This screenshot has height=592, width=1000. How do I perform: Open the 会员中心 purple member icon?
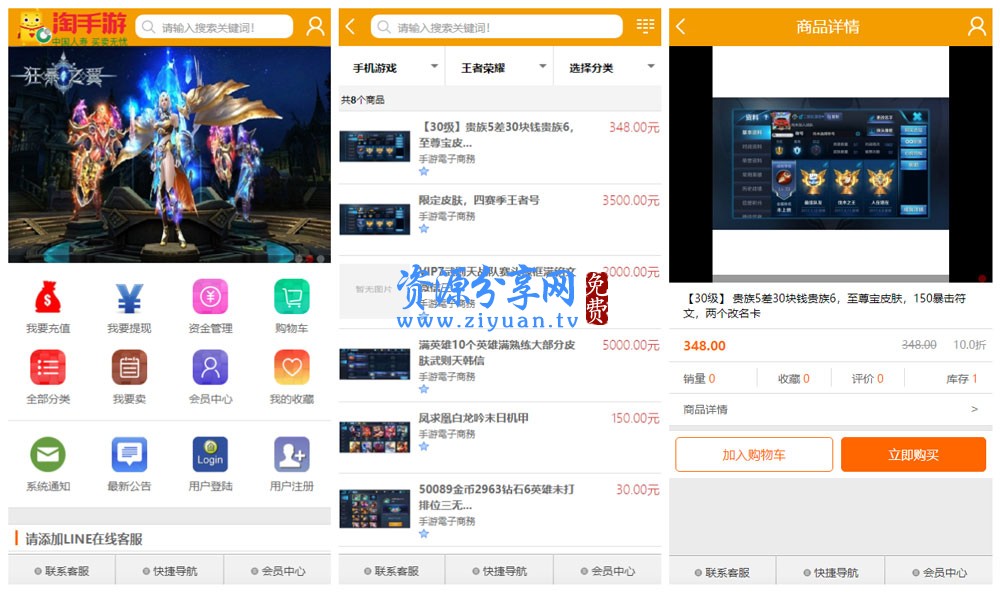pos(210,367)
